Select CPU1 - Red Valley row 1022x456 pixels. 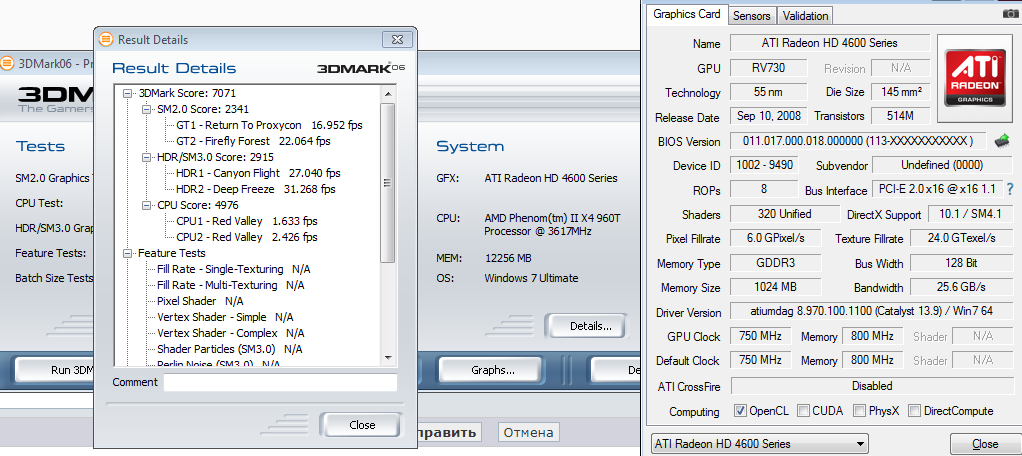[247, 221]
